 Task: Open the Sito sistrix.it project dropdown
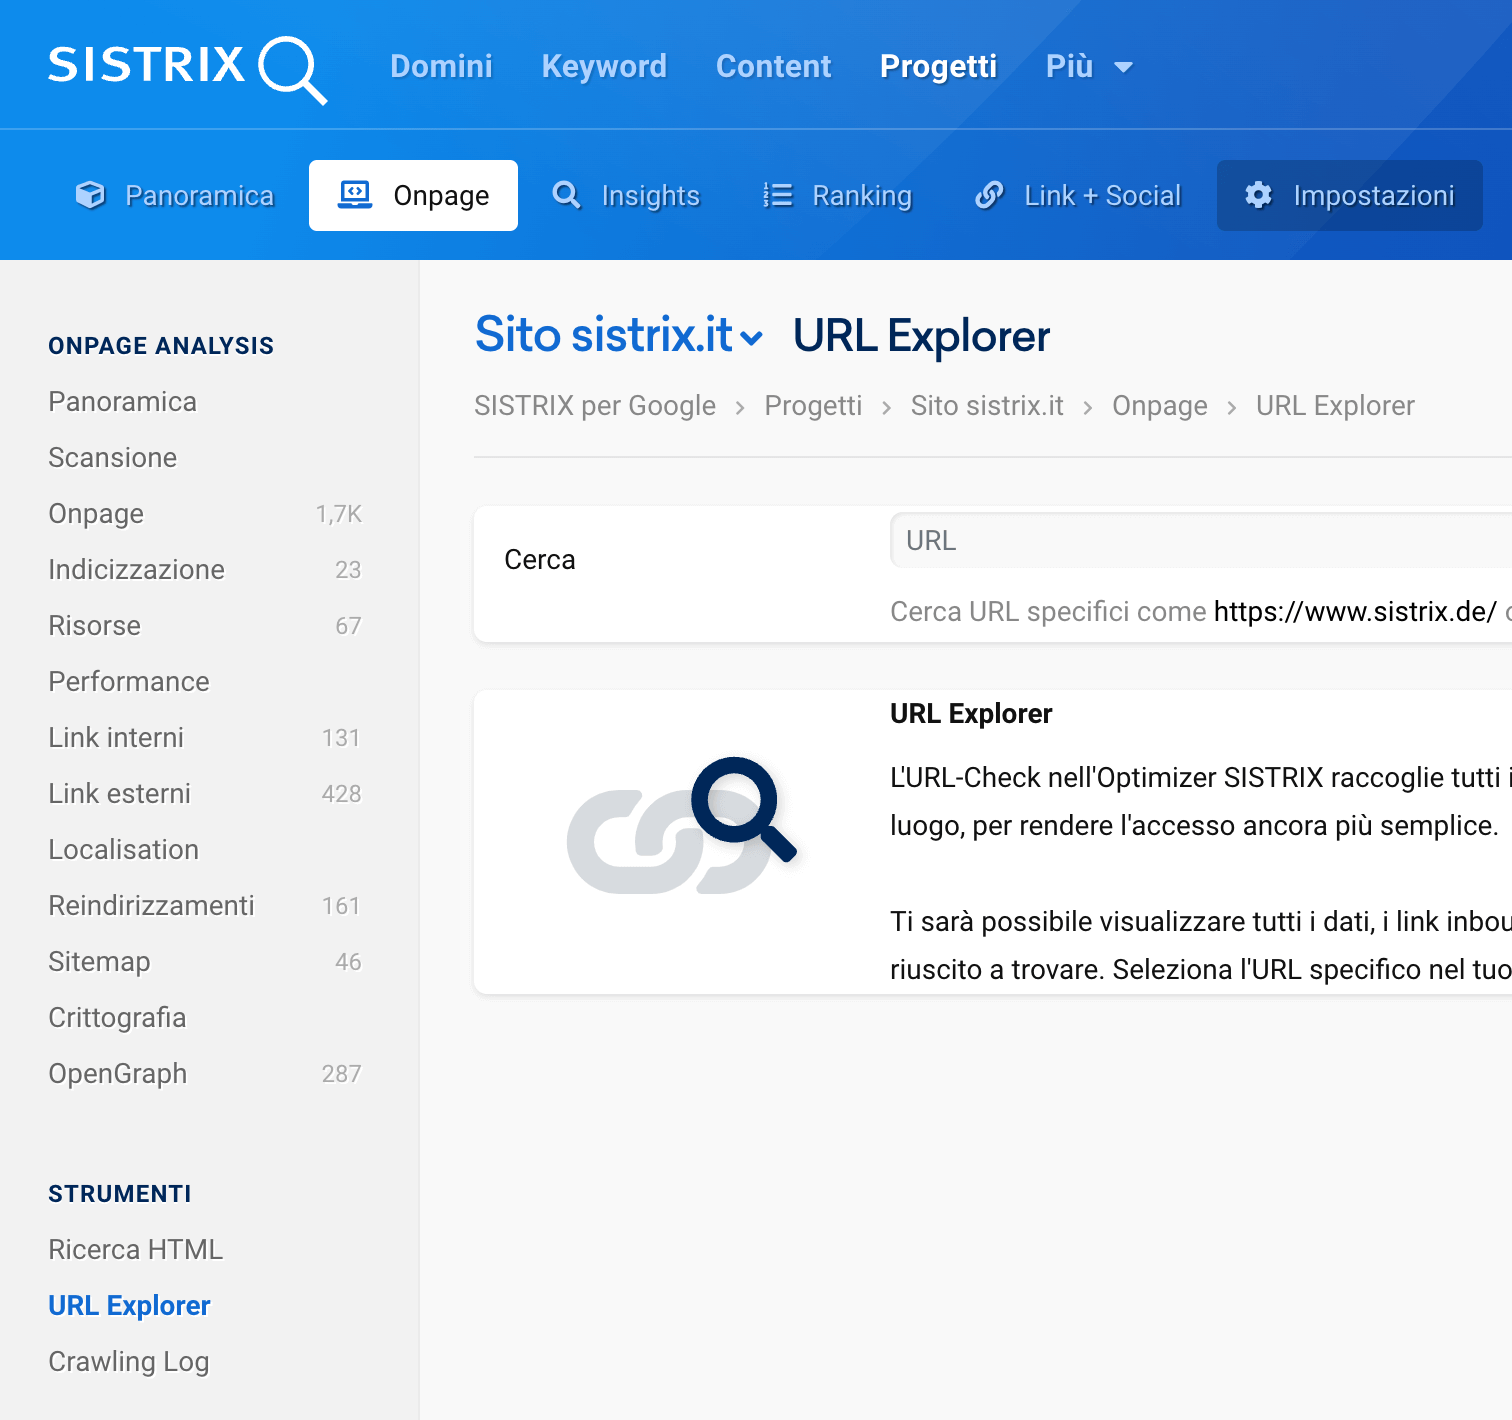619,335
